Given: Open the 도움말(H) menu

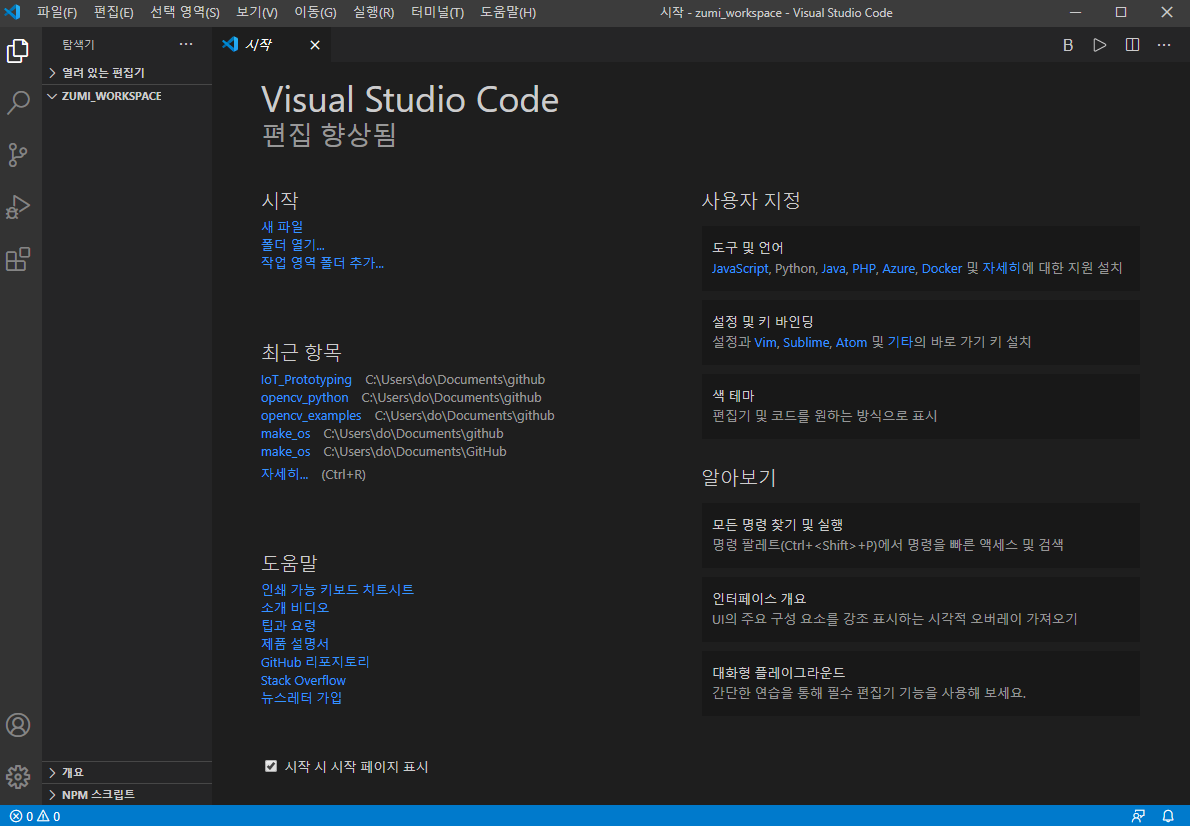Looking at the screenshot, I should 508,13.
